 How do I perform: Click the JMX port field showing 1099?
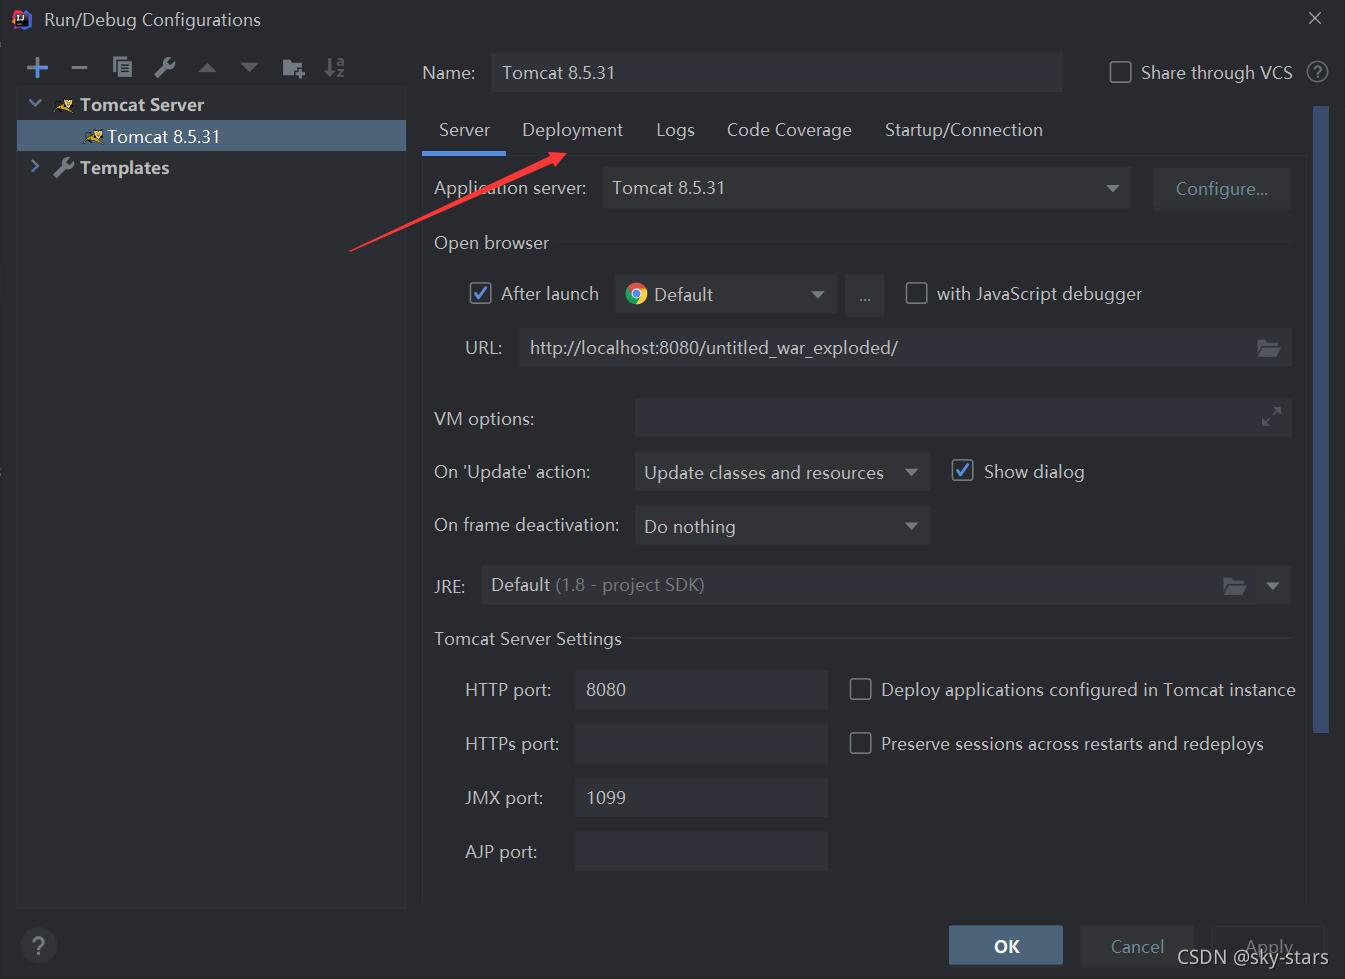click(x=701, y=798)
